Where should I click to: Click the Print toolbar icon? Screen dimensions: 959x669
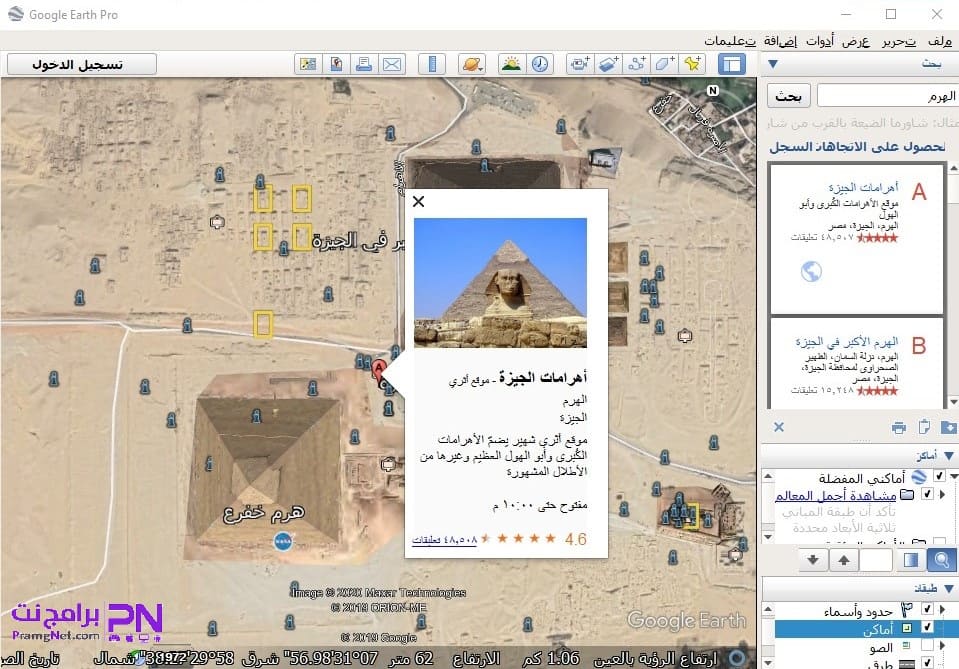click(x=364, y=64)
